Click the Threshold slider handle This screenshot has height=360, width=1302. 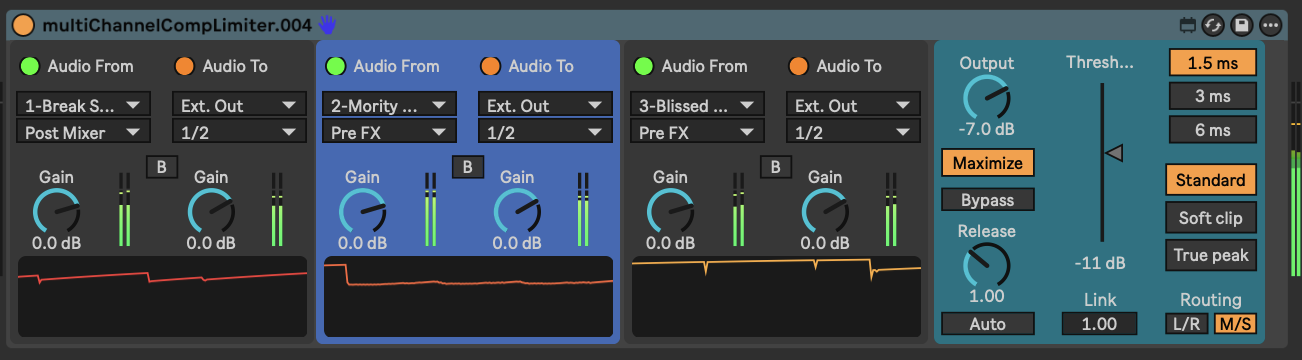click(1114, 153)
